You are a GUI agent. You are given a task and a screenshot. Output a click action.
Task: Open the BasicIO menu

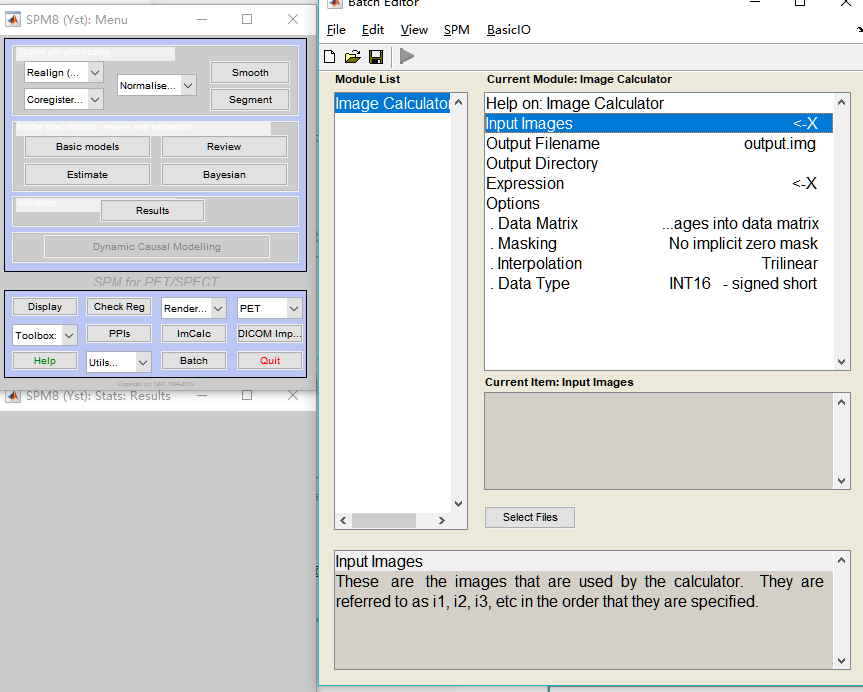[509, 30]
